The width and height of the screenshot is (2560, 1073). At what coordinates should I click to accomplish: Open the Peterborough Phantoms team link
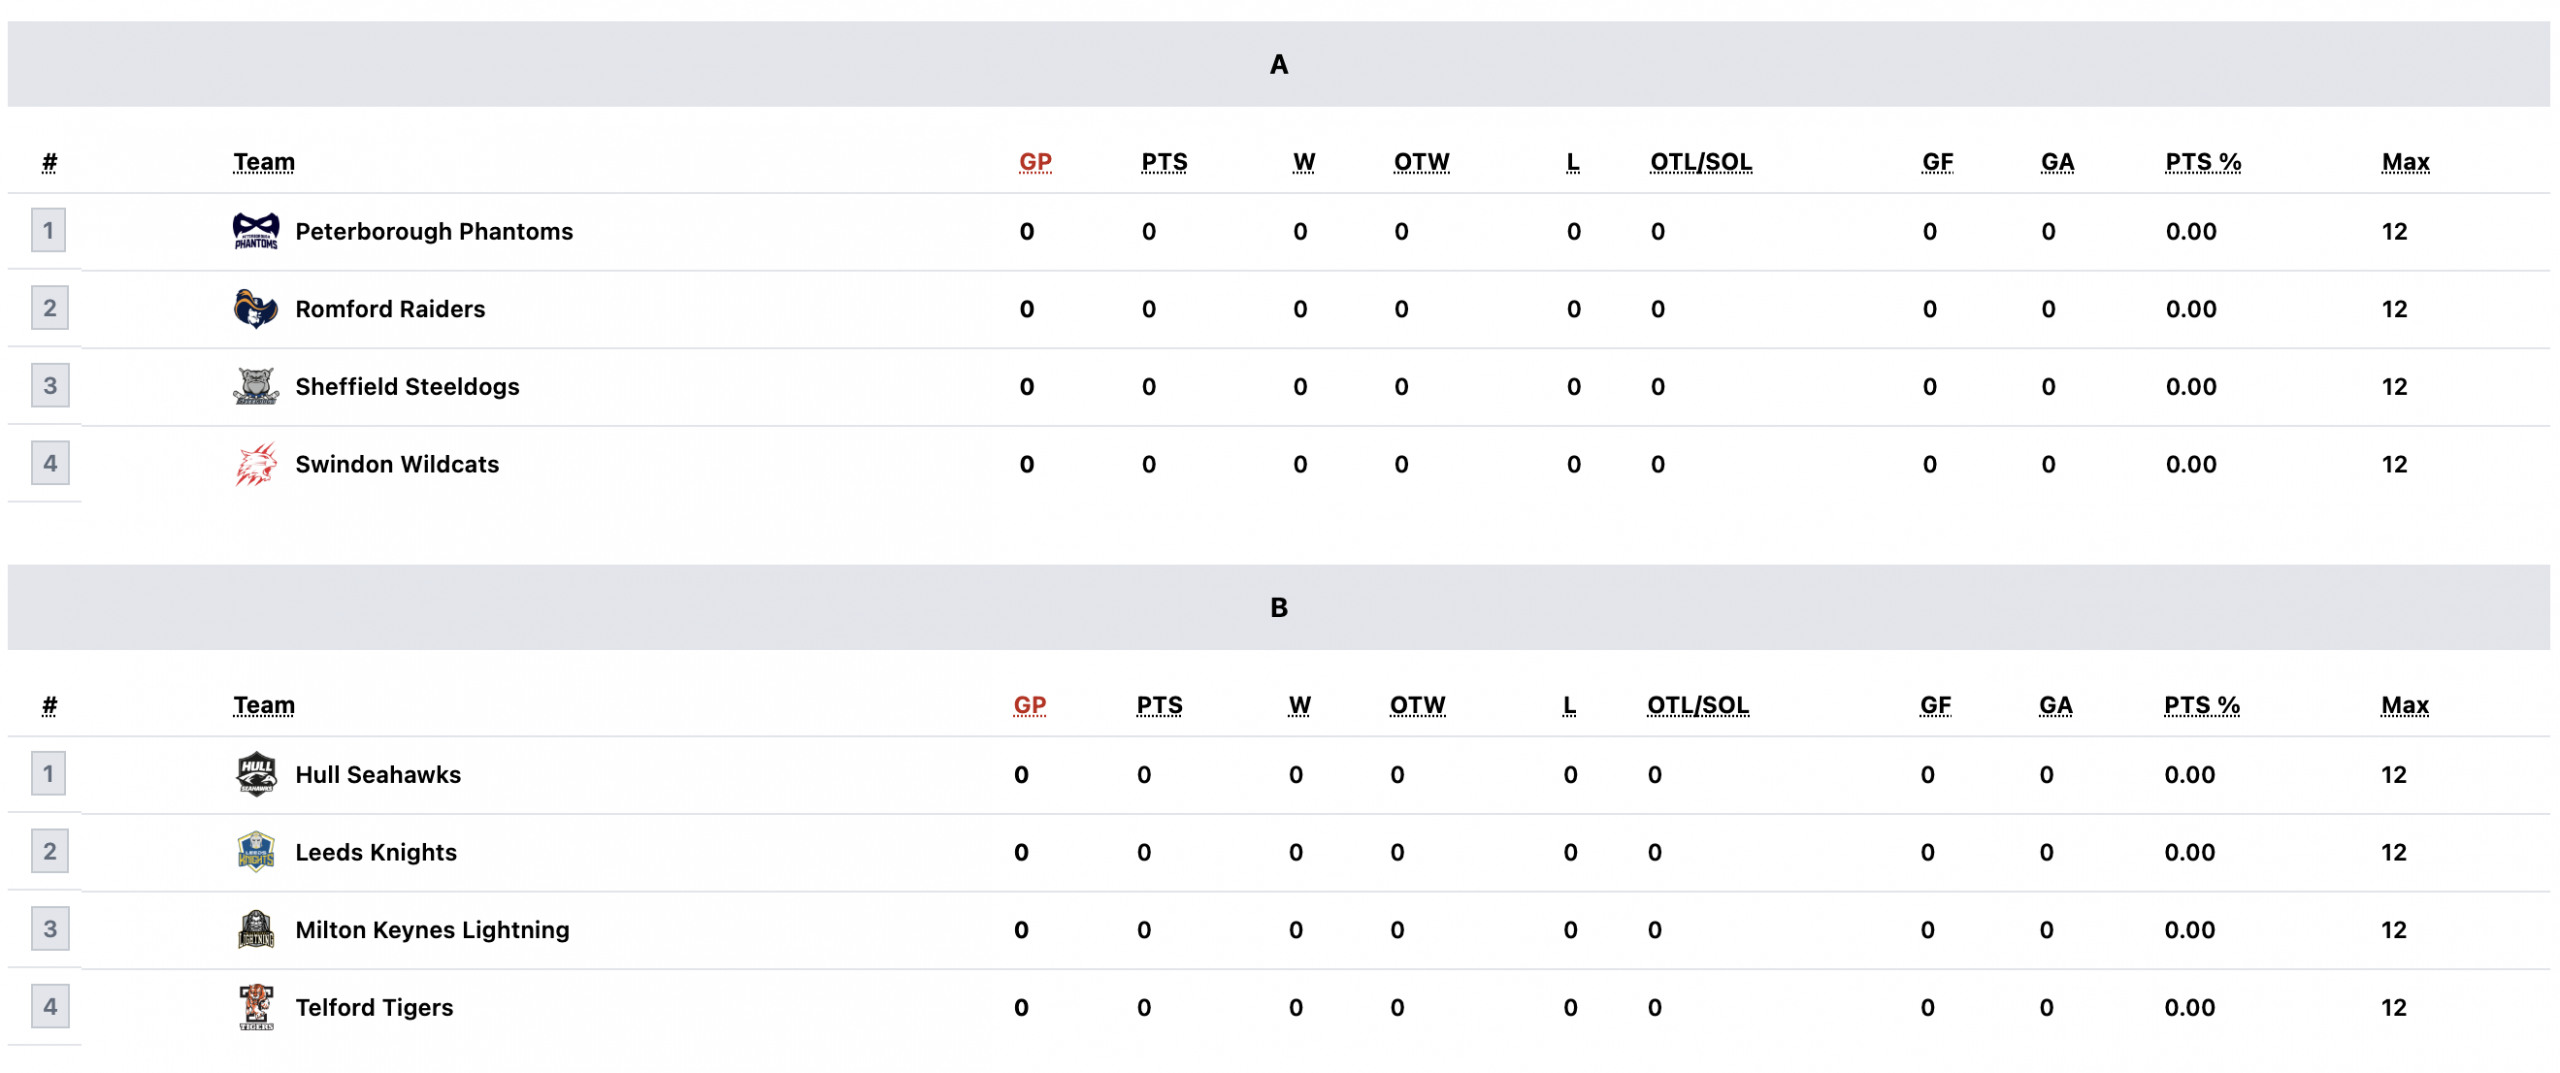pyautogui.click(x=433, y=232)
